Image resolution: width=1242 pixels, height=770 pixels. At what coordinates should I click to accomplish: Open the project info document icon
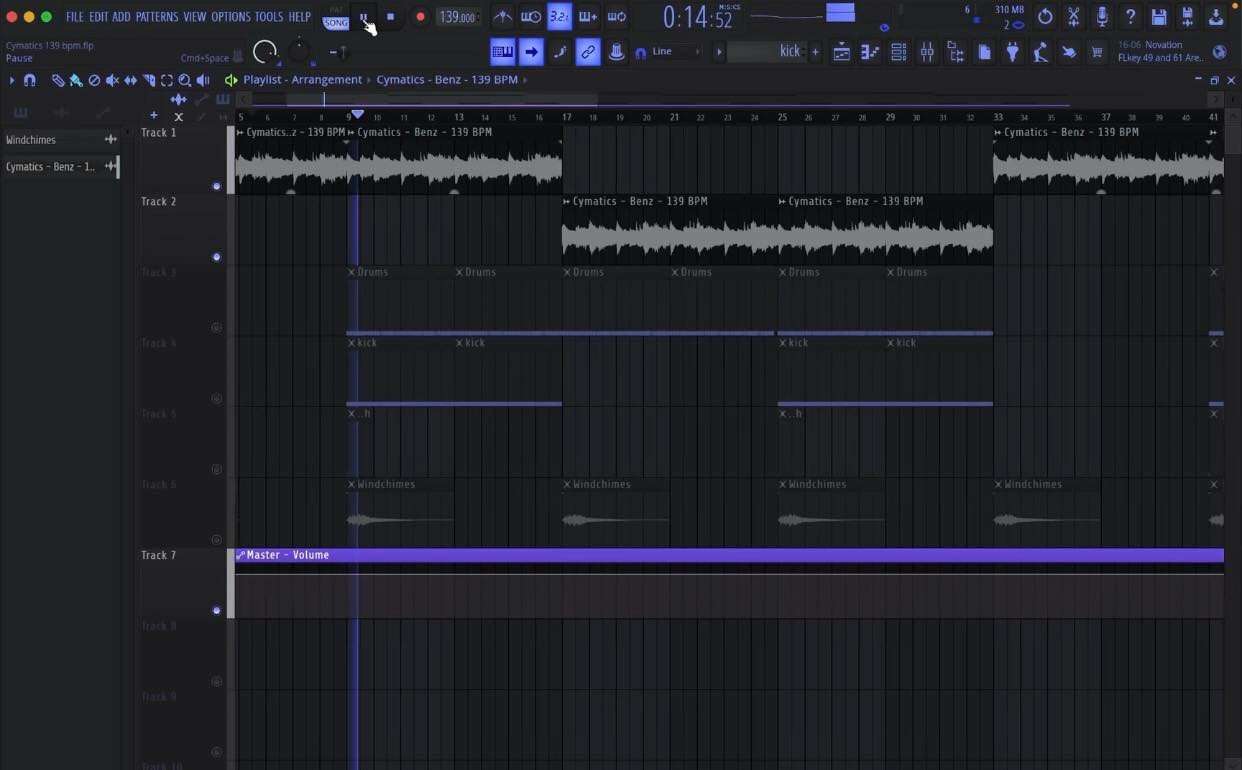coord(984,52)
